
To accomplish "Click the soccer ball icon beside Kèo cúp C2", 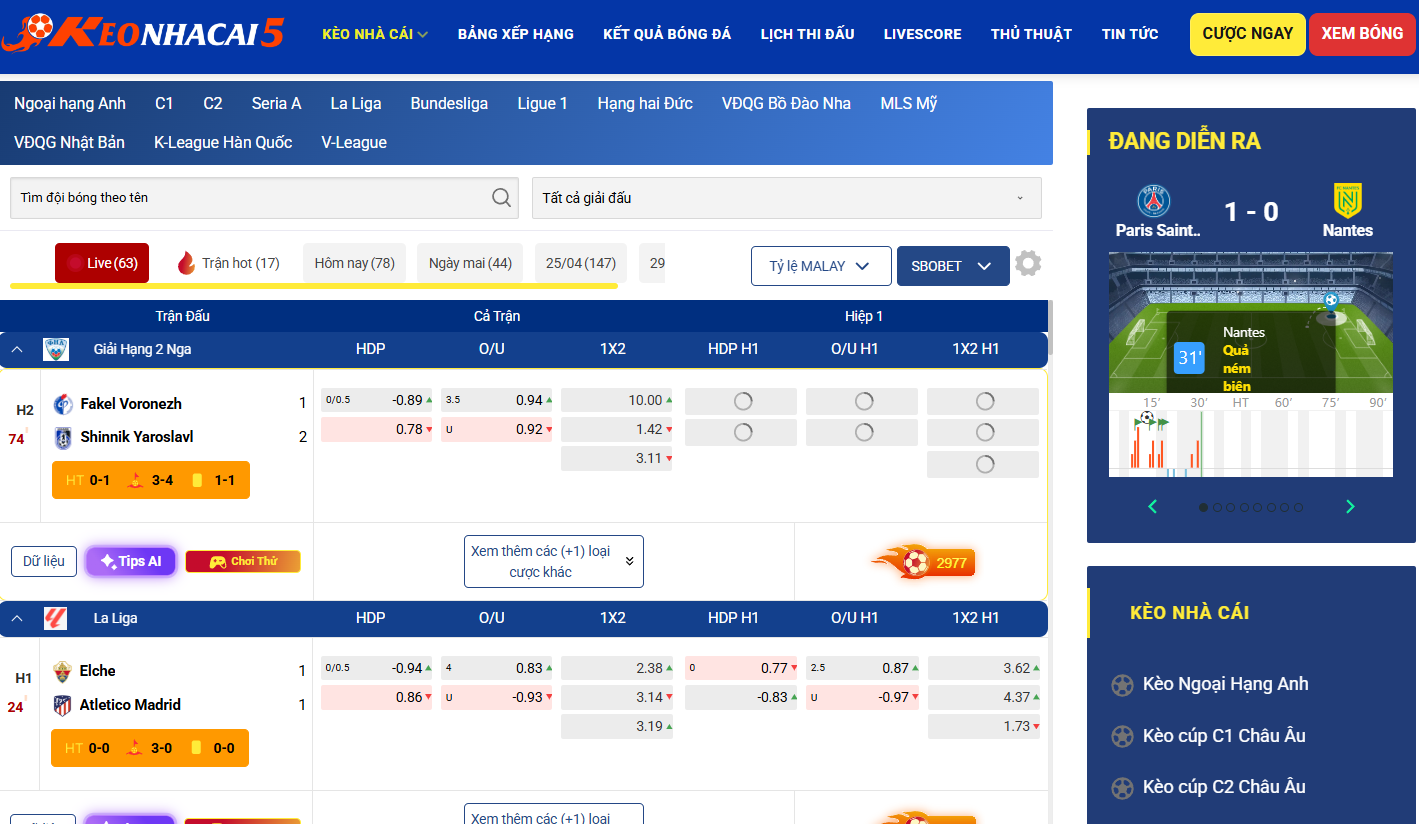I will 1122,787.
